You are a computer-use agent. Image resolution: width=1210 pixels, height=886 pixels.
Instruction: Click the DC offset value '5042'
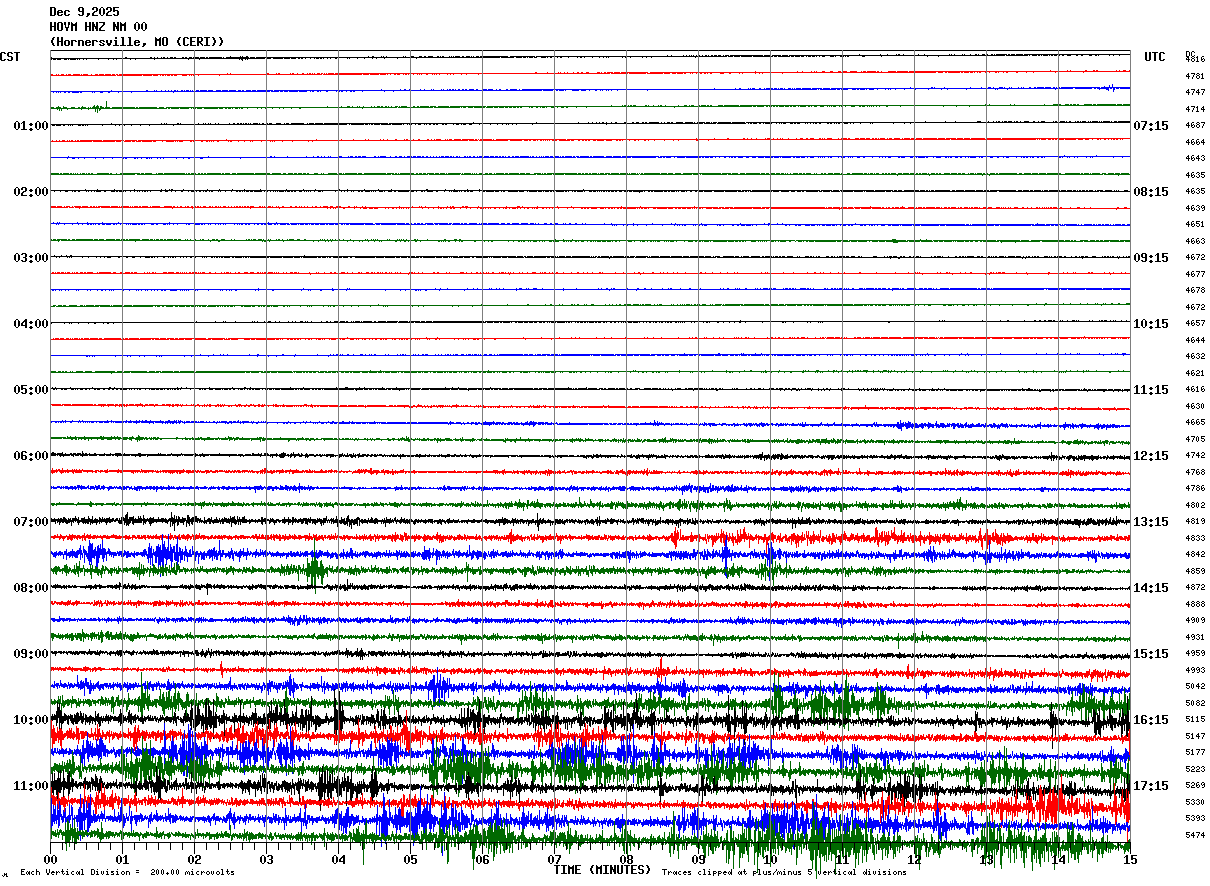(1195, 686)
